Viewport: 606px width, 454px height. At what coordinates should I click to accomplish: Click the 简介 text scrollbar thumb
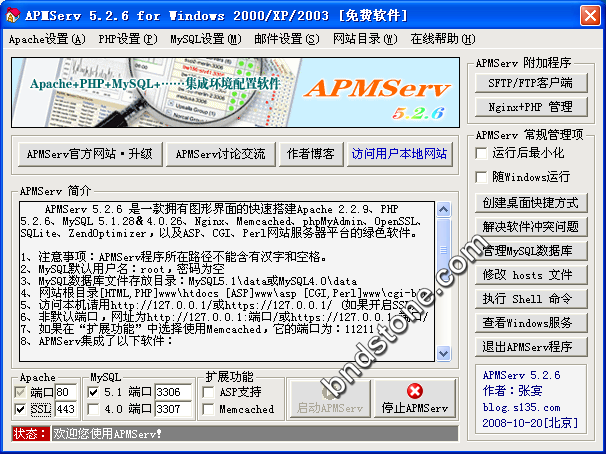pyautogui.click(x=443, y=250)
